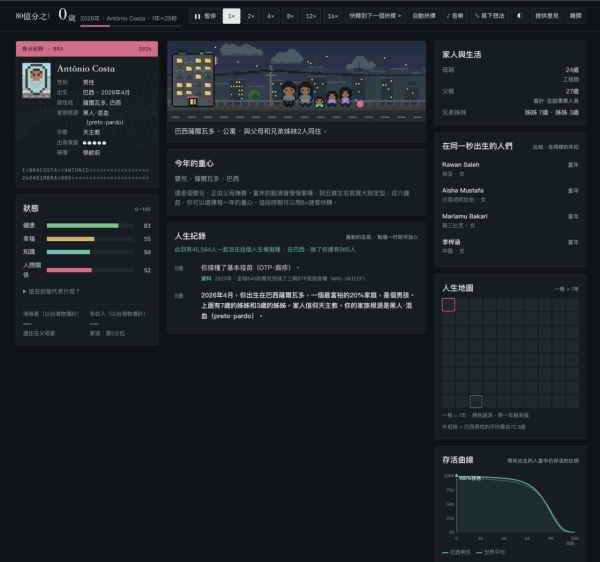Toggle the auto-choice (自動抉擇) button
Viewport: 600px width, 562px height.
point(424,16)
